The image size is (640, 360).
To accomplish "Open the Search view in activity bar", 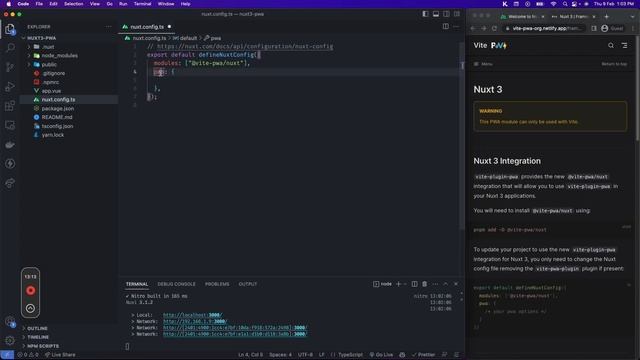I will [10, 48].
